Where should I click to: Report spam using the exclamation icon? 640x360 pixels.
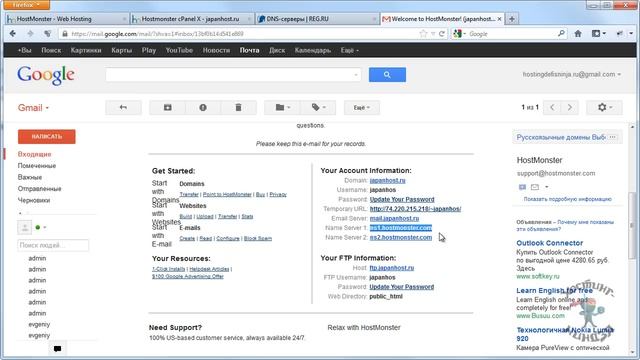point(203,107)
